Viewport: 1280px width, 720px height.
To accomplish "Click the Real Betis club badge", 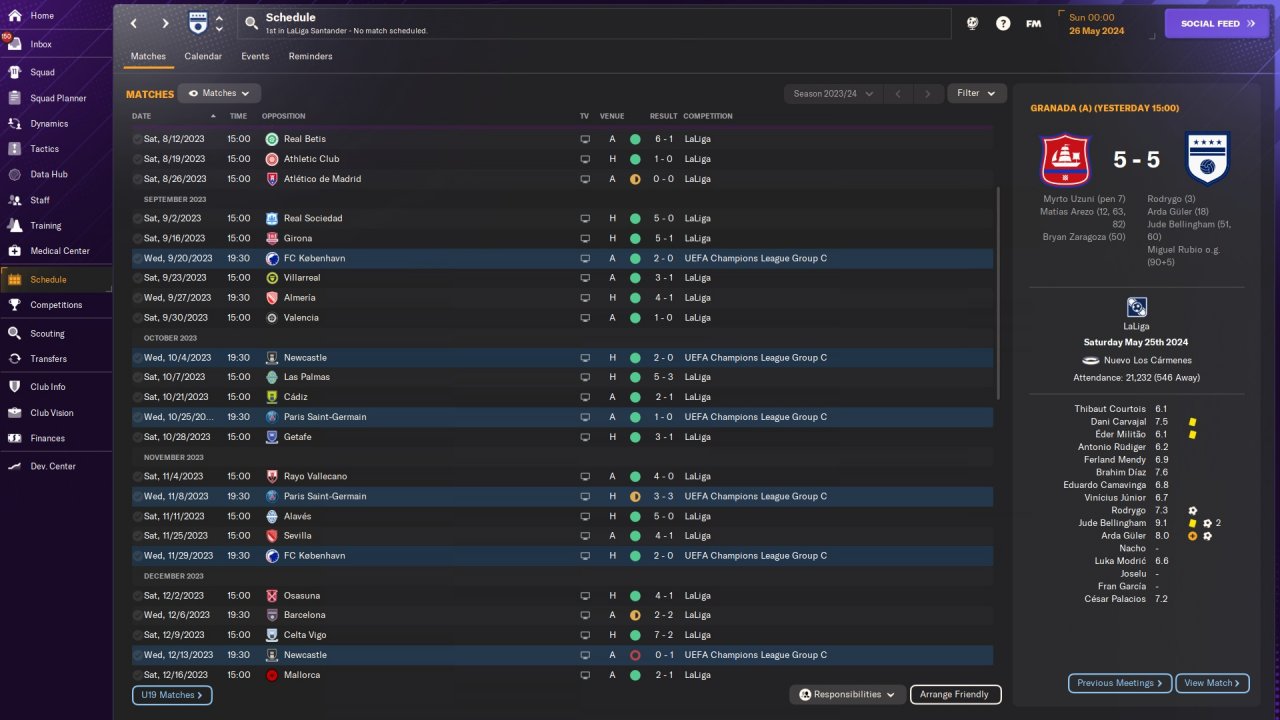I will [x=272, y=139].
